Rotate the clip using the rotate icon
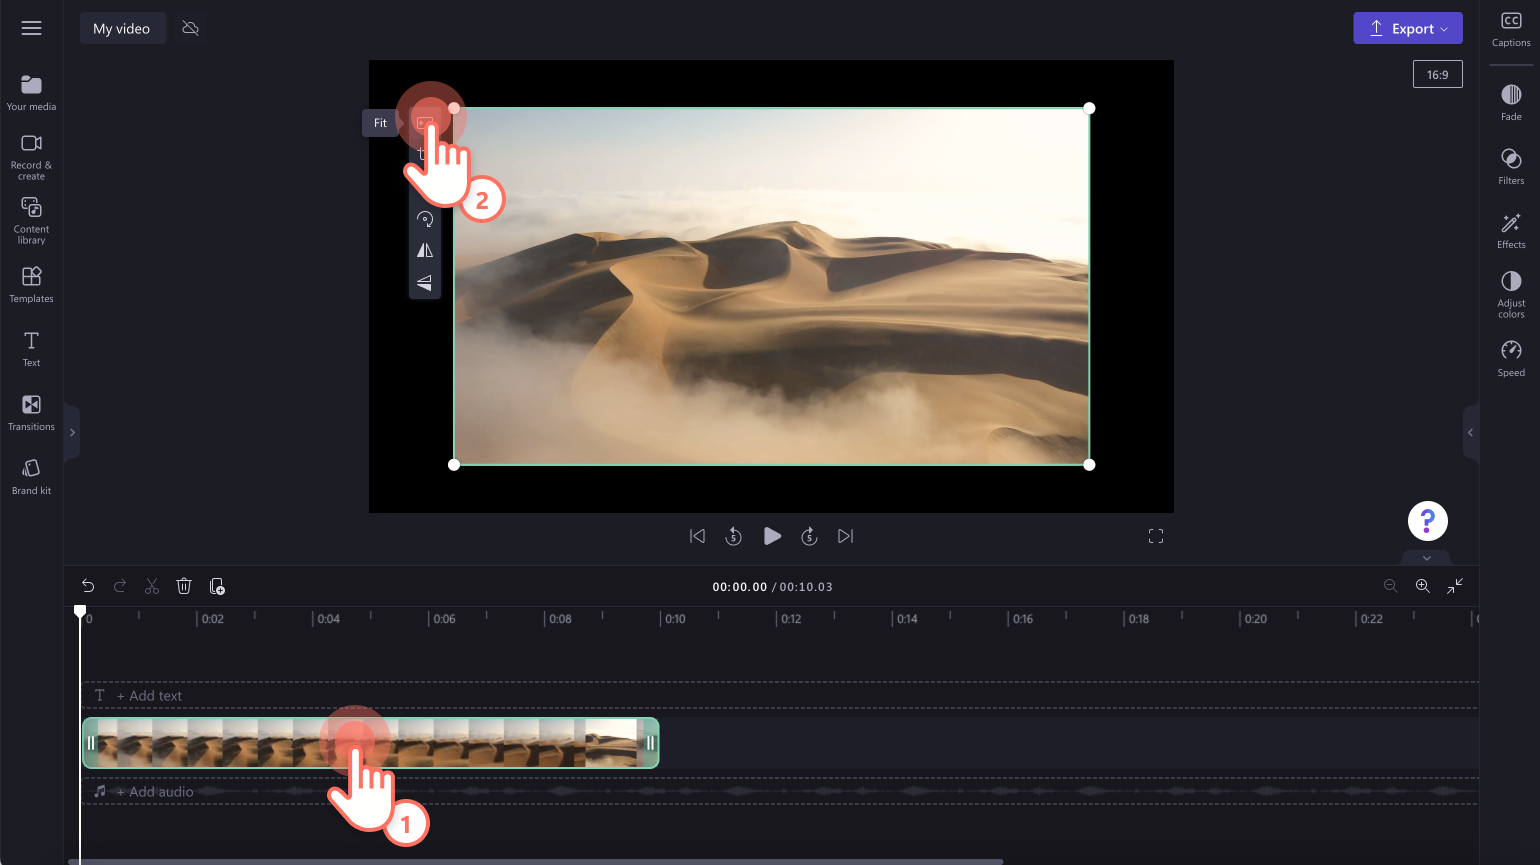This screenshot has width=1540, height=865. tap(425, 219)
